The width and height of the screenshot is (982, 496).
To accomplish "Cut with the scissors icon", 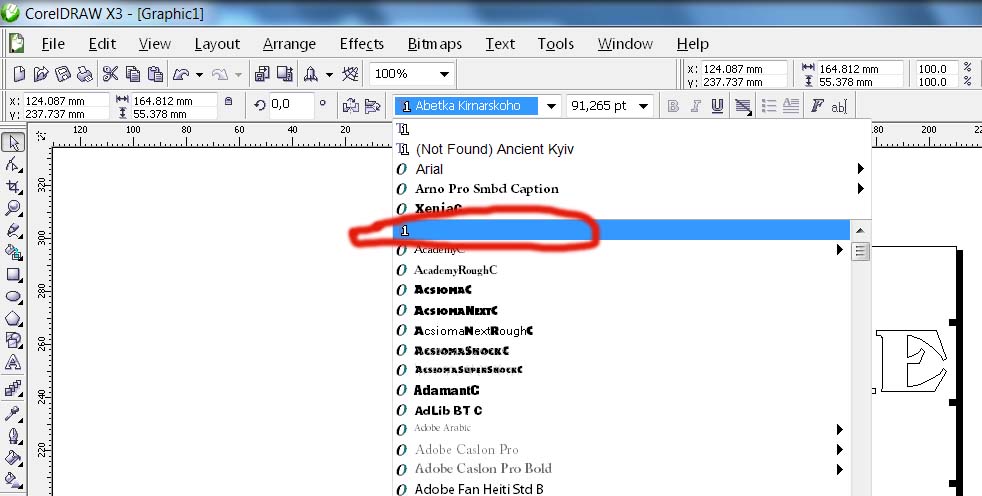I will (111, 75).
